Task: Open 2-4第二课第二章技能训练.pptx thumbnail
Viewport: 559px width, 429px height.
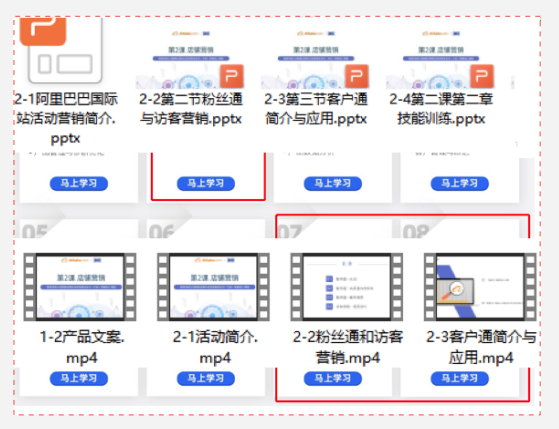Action: pyautogui.click(x=441, y=59)
